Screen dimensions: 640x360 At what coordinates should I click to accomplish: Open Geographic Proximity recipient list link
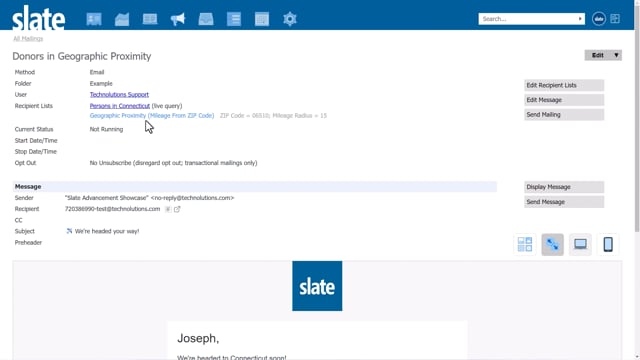click(x=152, y=116)
